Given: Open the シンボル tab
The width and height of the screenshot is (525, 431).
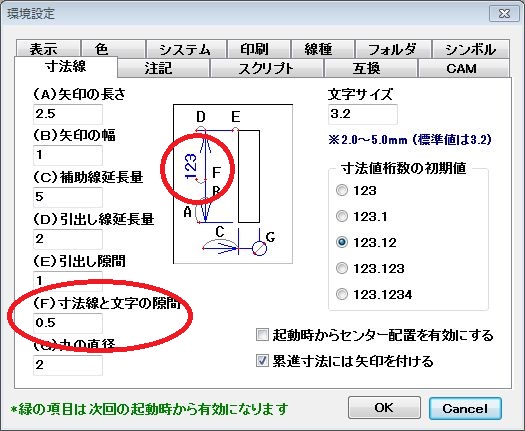Looking at the screenshot, I should pyautogui.click(x=471, y=49).
